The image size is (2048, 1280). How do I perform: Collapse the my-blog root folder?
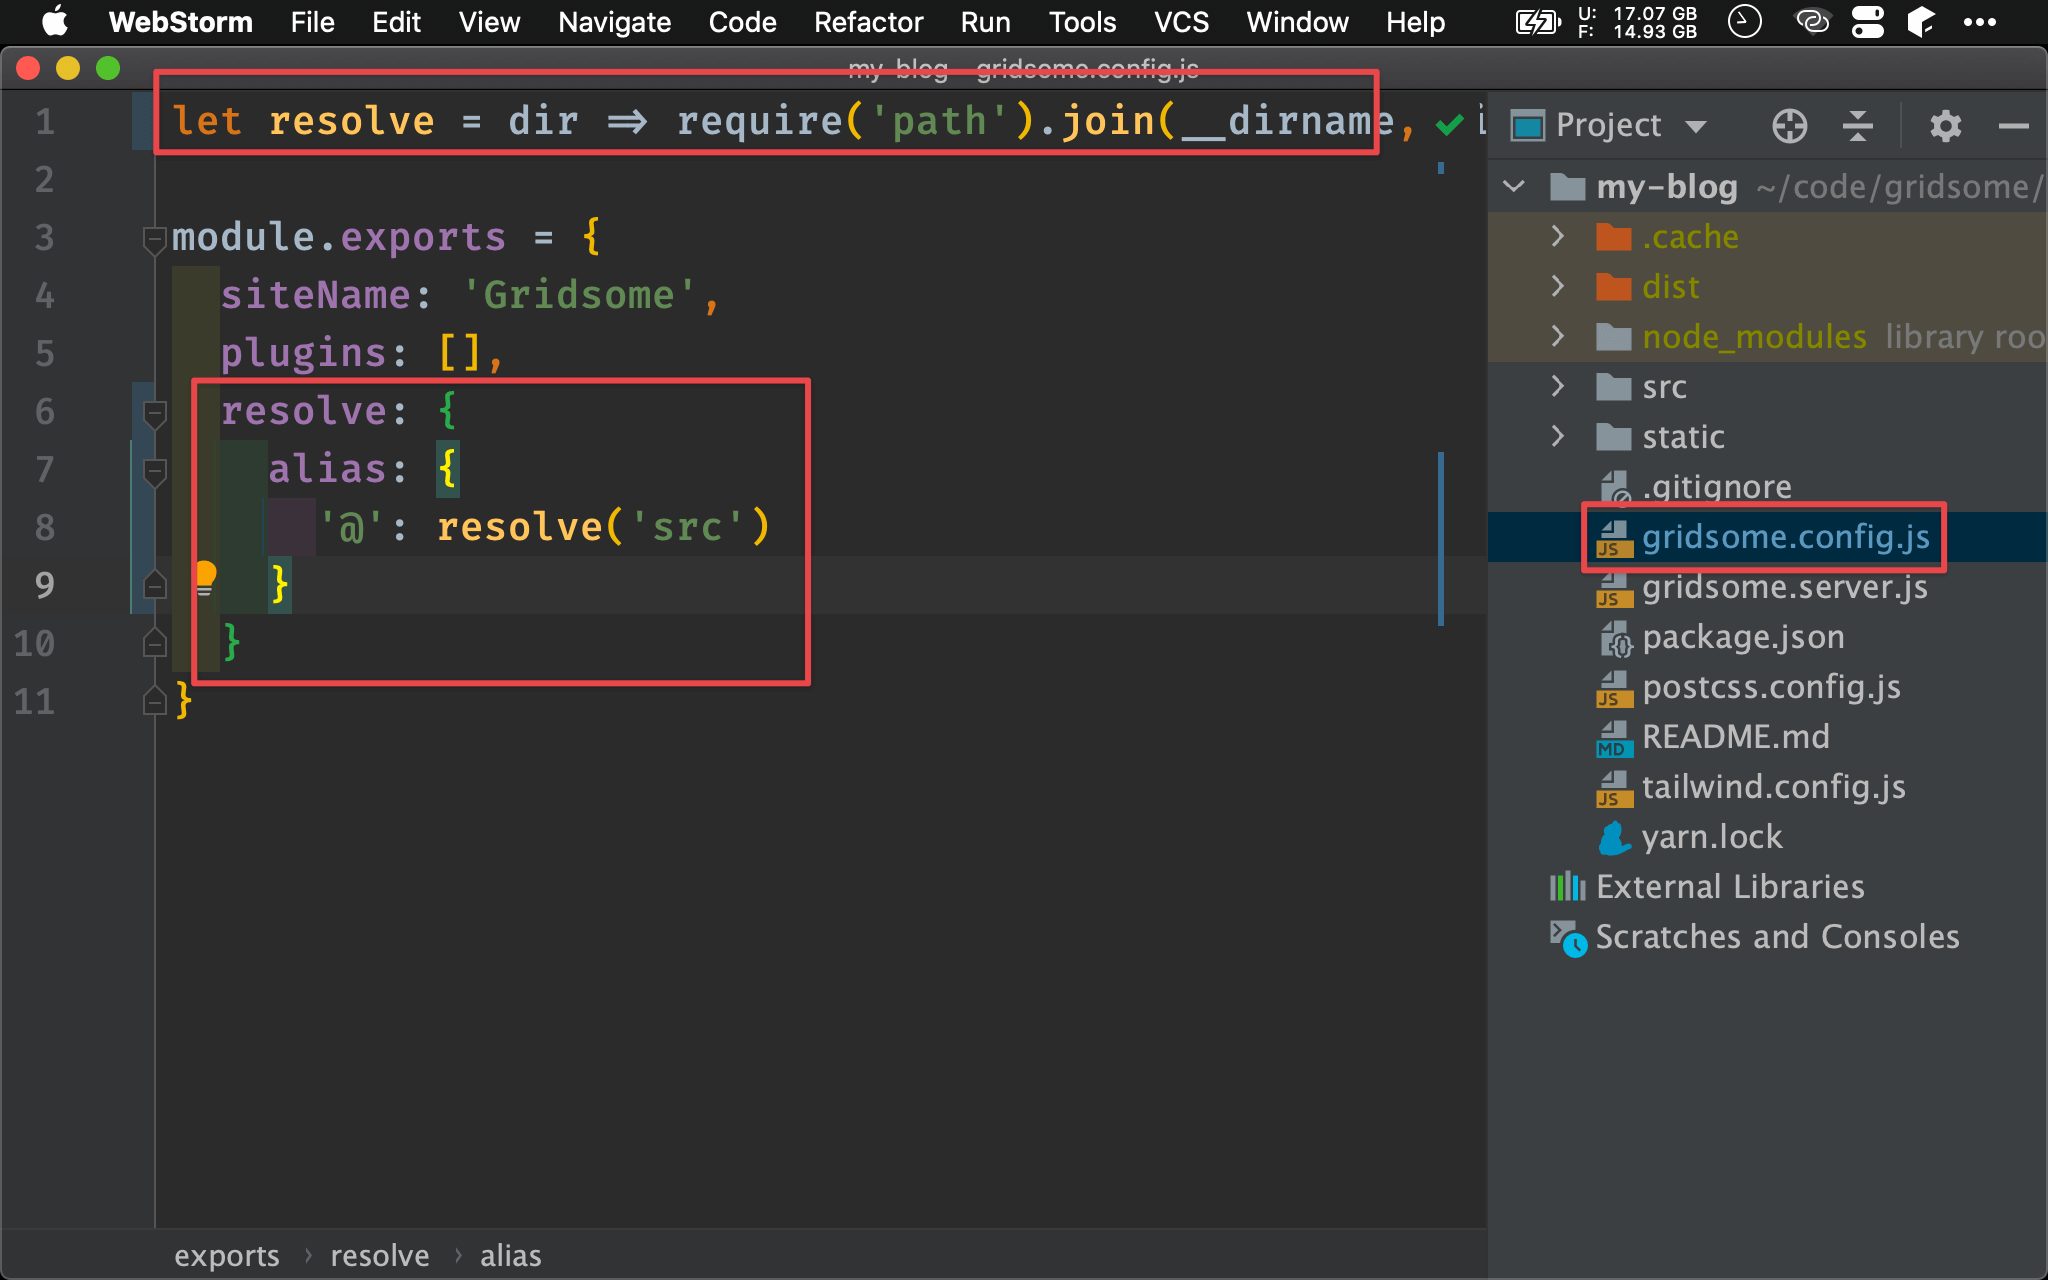[1514, 186]
